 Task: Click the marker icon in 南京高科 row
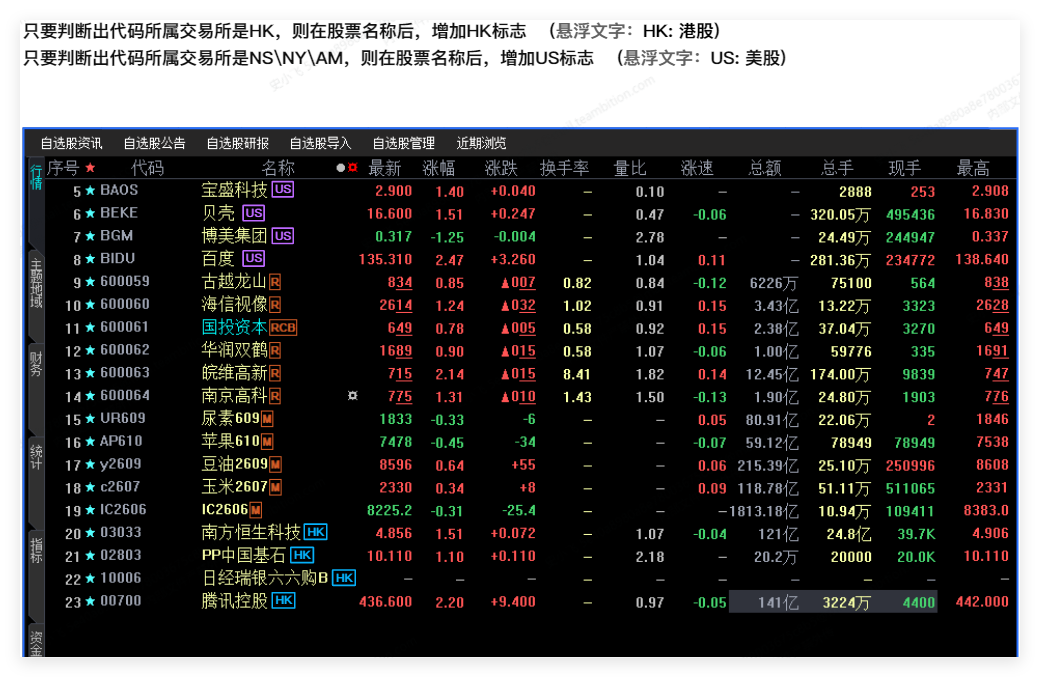pos(353,396)
